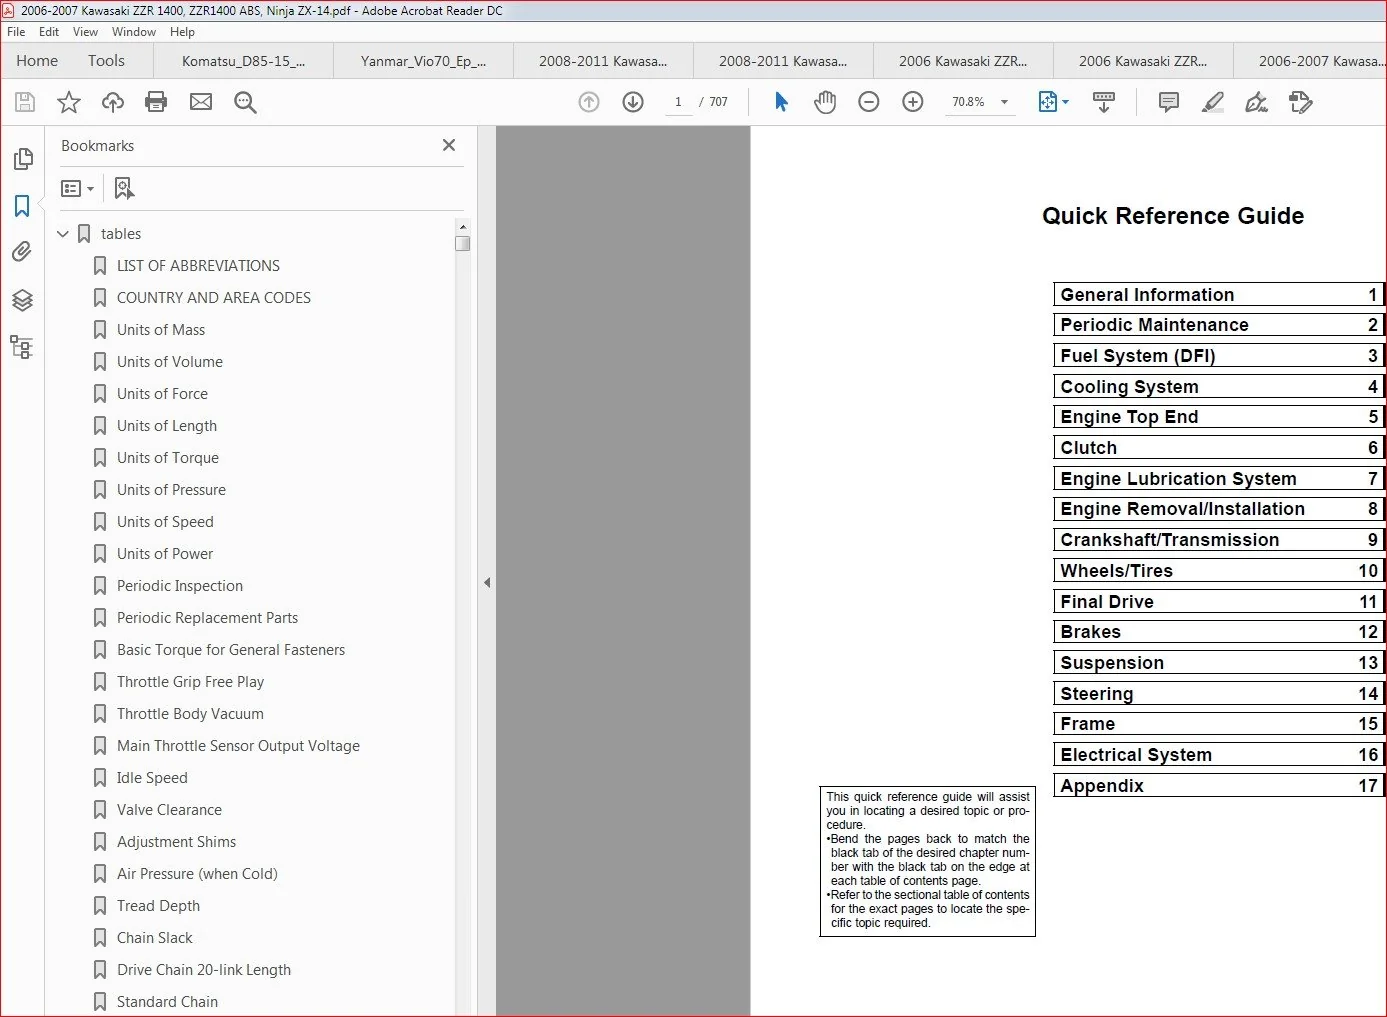Activate the Hand pan tool
Image resolution: width=1387 pixels, height=1017 pixels.
tap(825, 102)
